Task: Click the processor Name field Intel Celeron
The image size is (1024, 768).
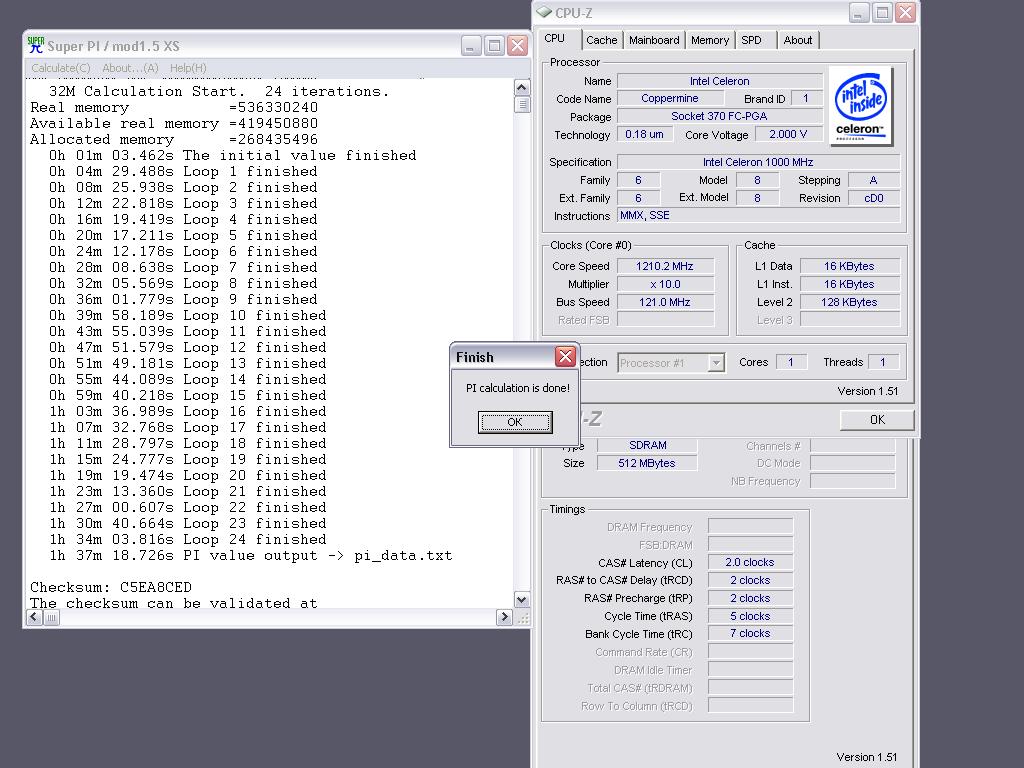Action: click(720, 81)
